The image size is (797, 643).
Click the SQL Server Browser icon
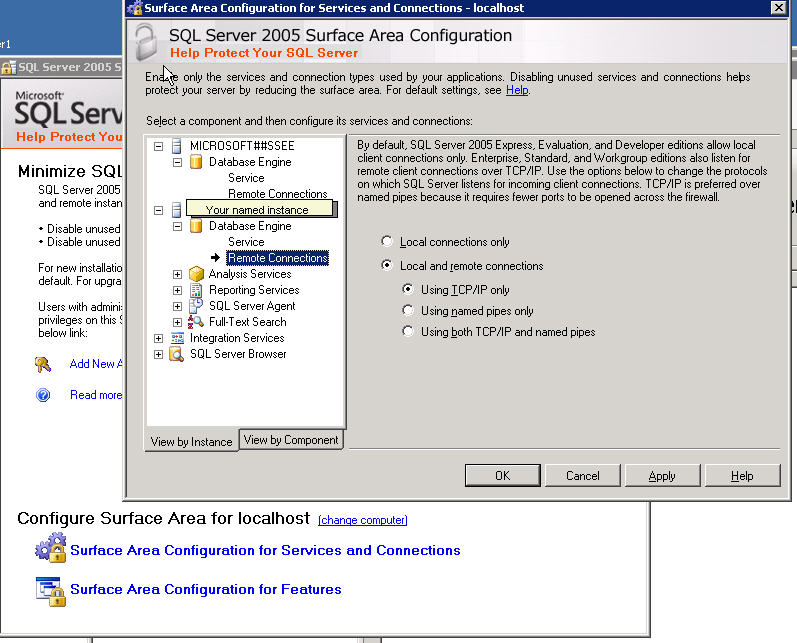tap(176, 354)
